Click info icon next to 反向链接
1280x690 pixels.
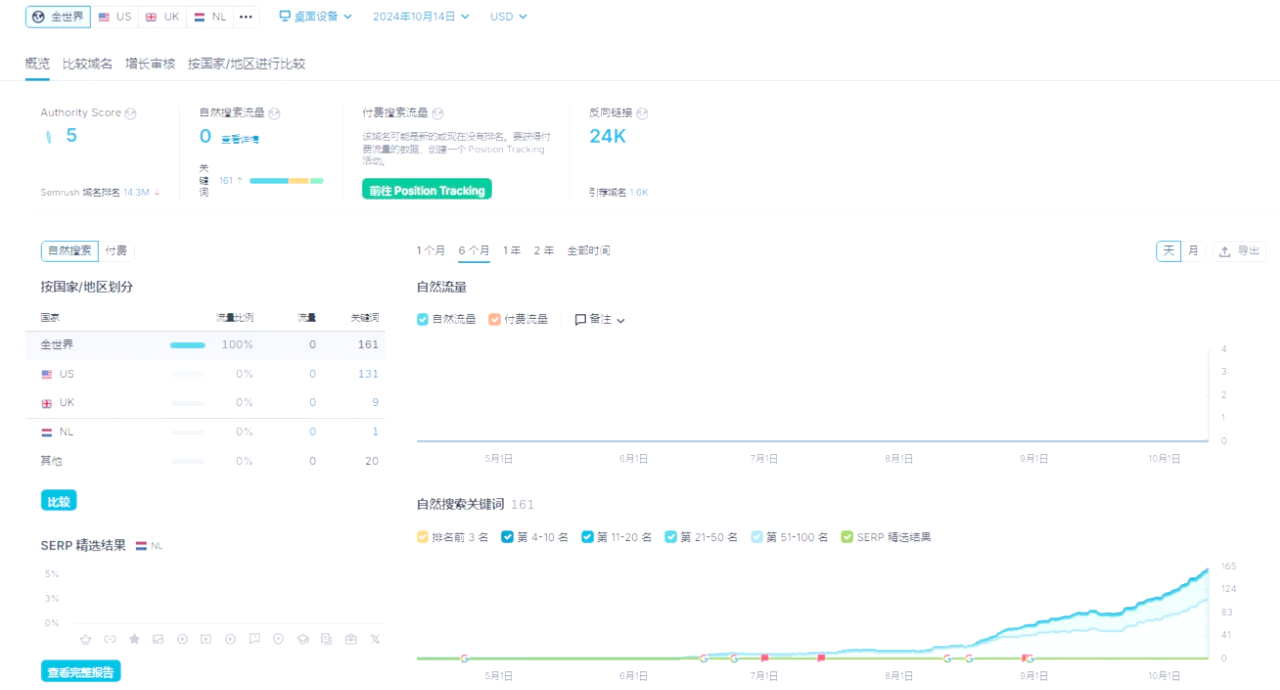click(x=642, y=114)
